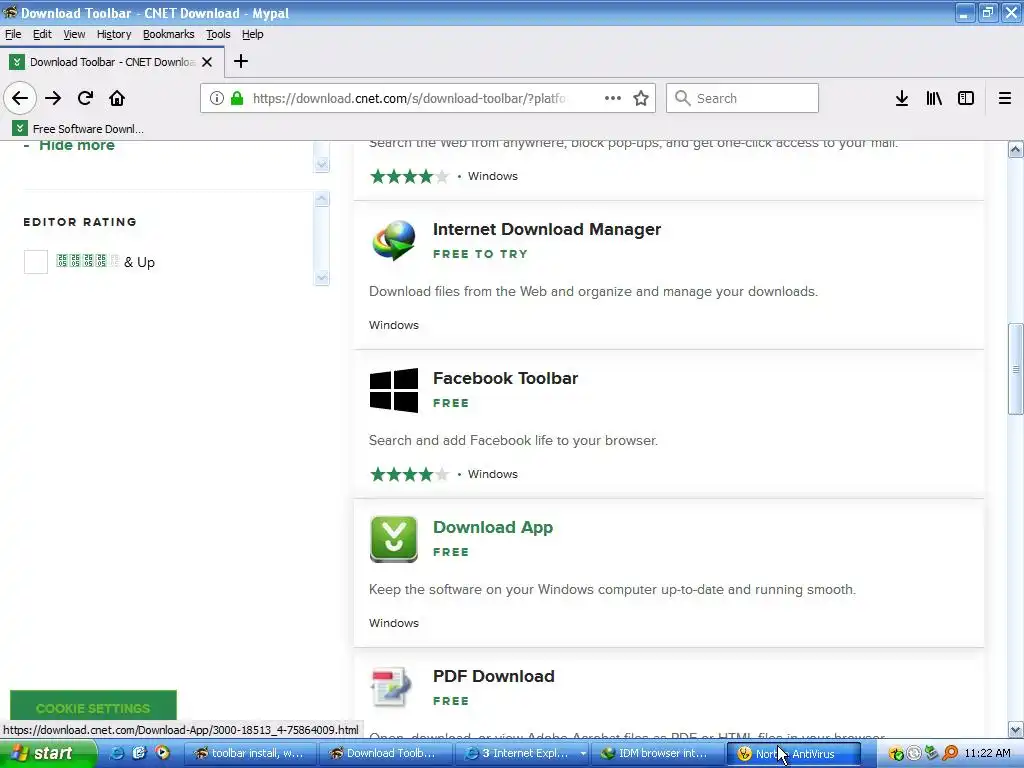This screenshot has height=768, width=1024.
Task: Click the 11:22 AM clock
Action: [987, 753]
